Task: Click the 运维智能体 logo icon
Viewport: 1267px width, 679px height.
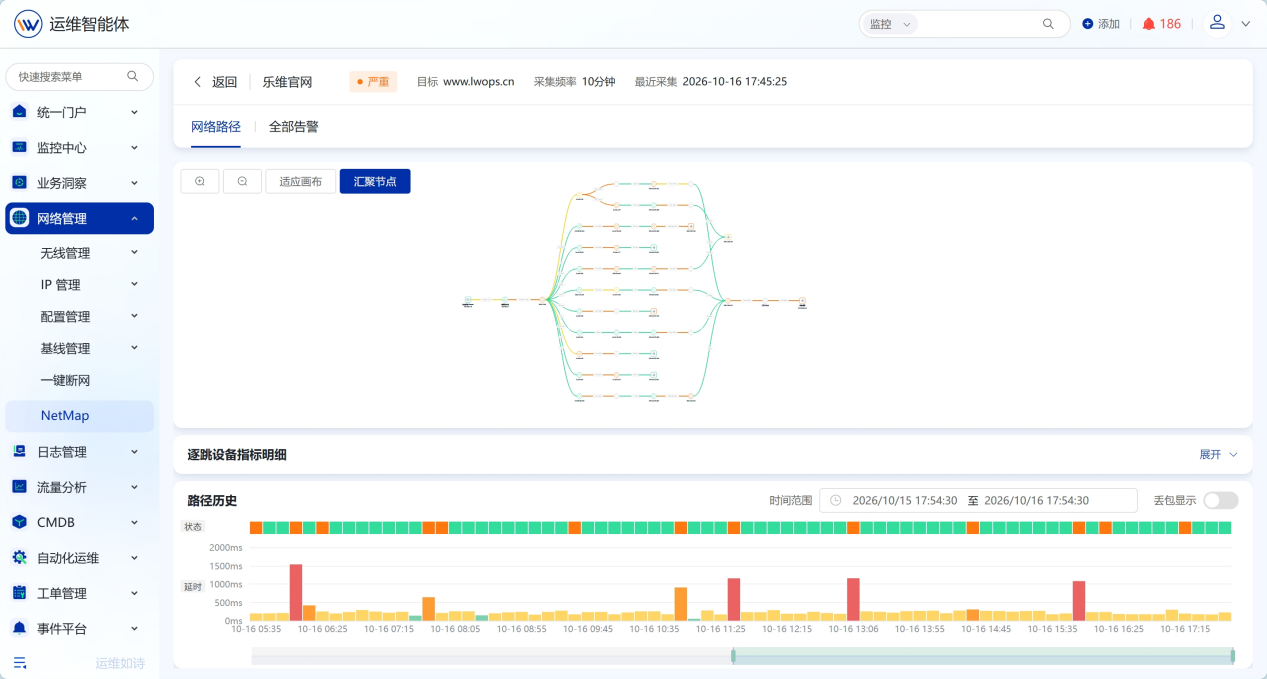Action: point(28,24)
